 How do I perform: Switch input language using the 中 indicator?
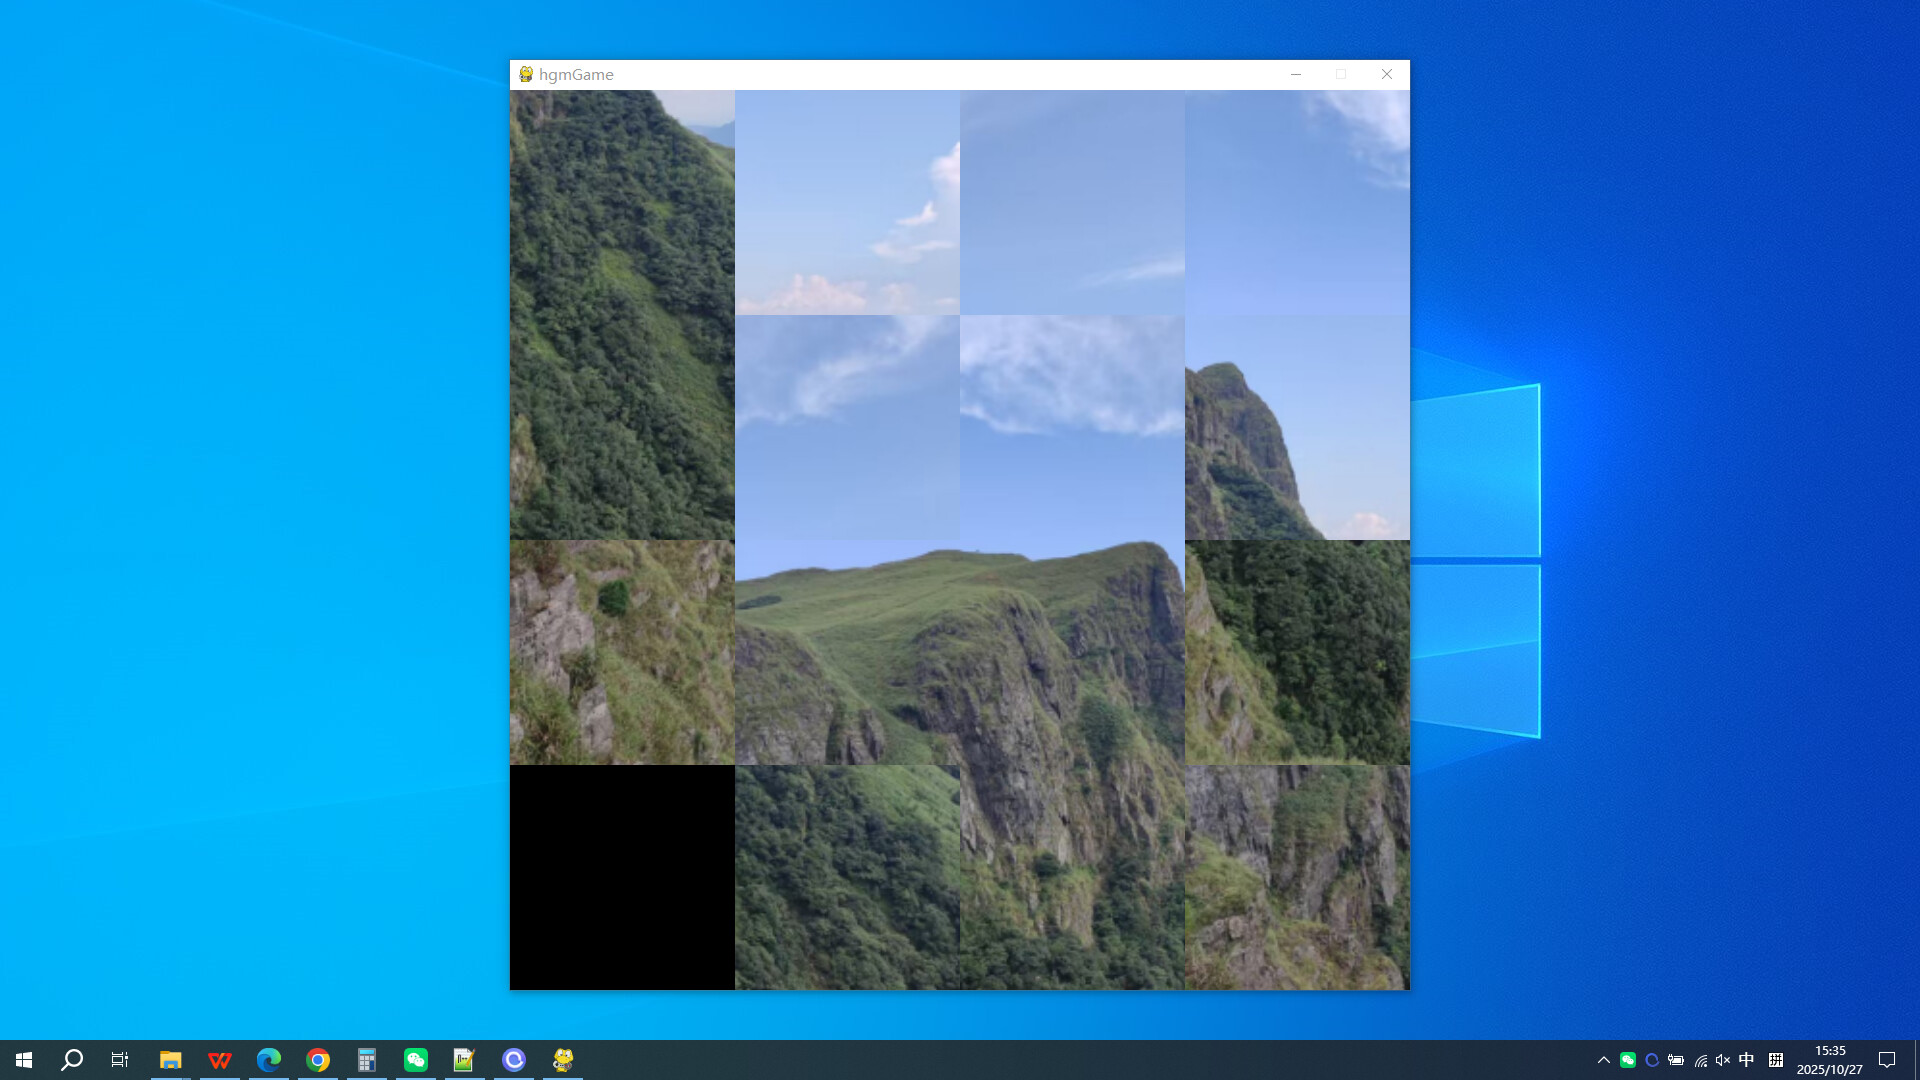tap(1745, 1059)
